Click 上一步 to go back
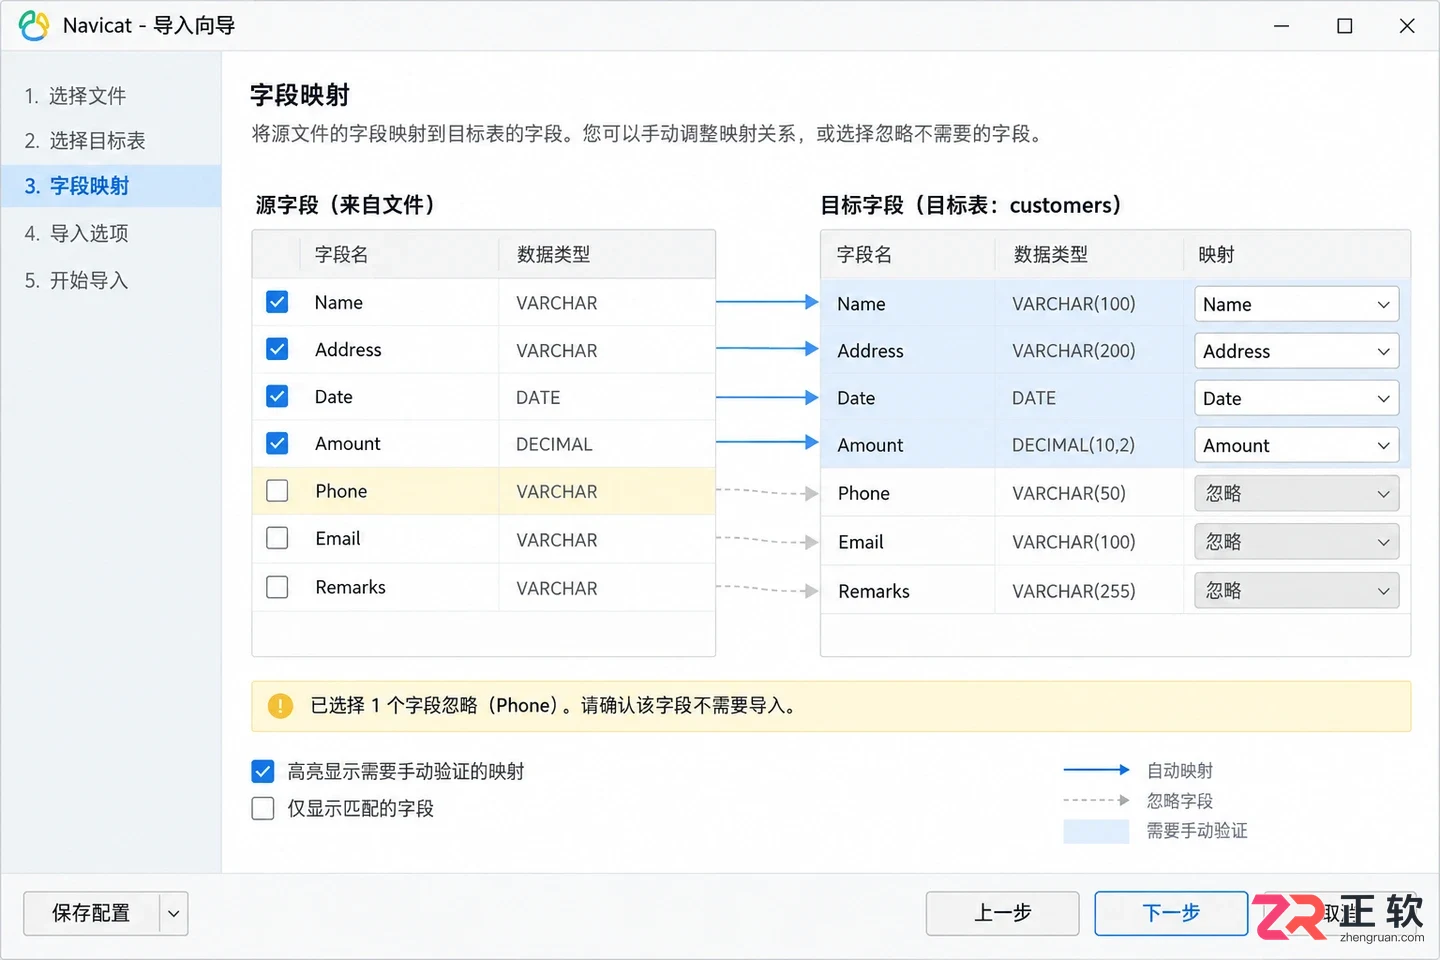This screenshot has width=1440, height=960. (x=1002, y=913)
